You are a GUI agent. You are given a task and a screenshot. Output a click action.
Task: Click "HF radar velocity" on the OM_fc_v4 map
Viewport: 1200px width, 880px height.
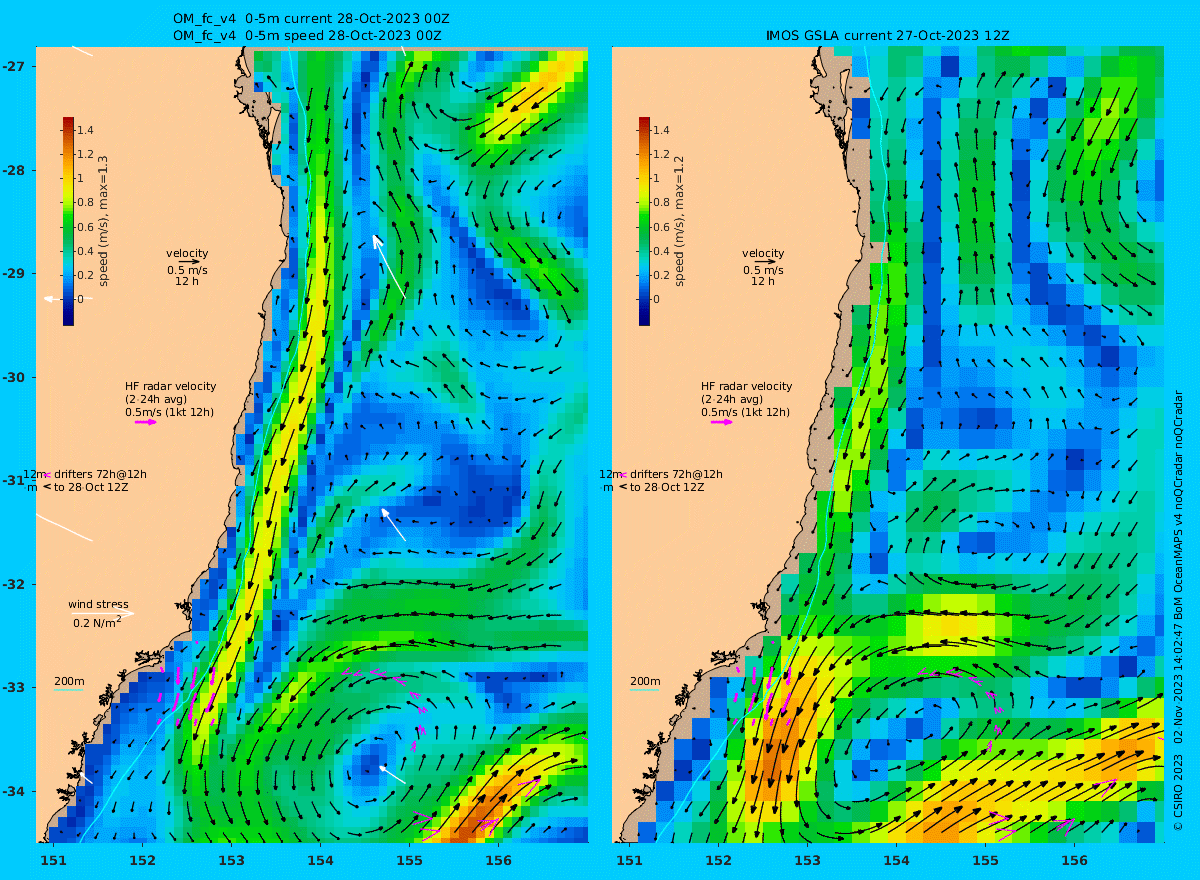pos(170,386)
